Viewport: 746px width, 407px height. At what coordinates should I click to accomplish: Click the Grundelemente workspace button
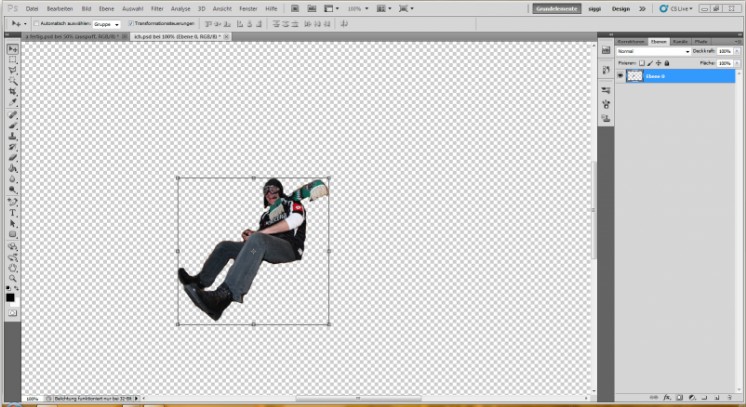tap(556, 8)
